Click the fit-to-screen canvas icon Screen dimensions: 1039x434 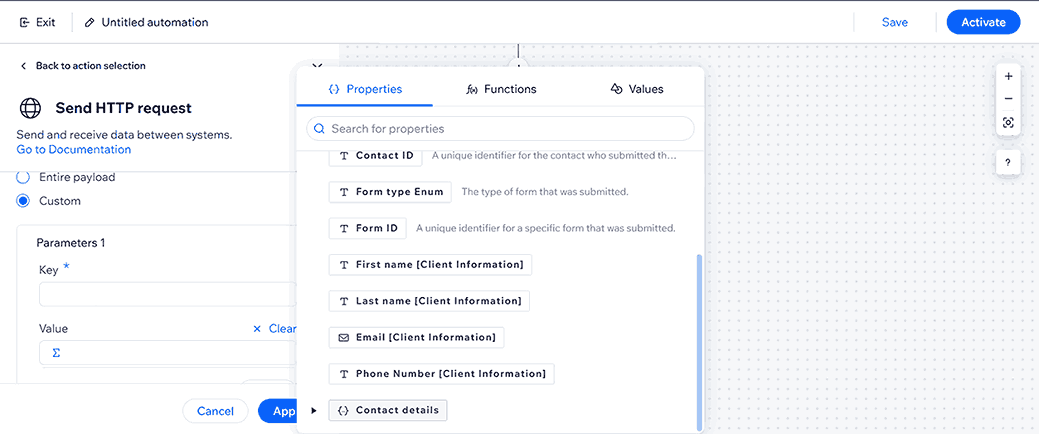click(1008, 123)
